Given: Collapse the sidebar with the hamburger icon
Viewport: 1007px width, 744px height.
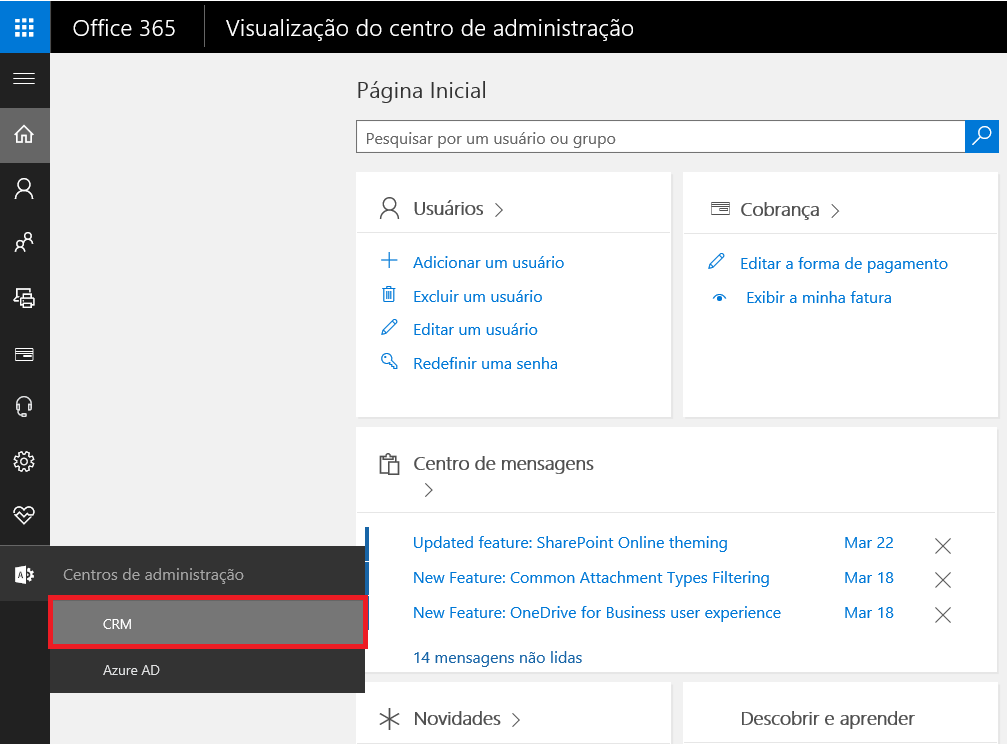Looking at the screenshot, I should (x=24, y=80).
